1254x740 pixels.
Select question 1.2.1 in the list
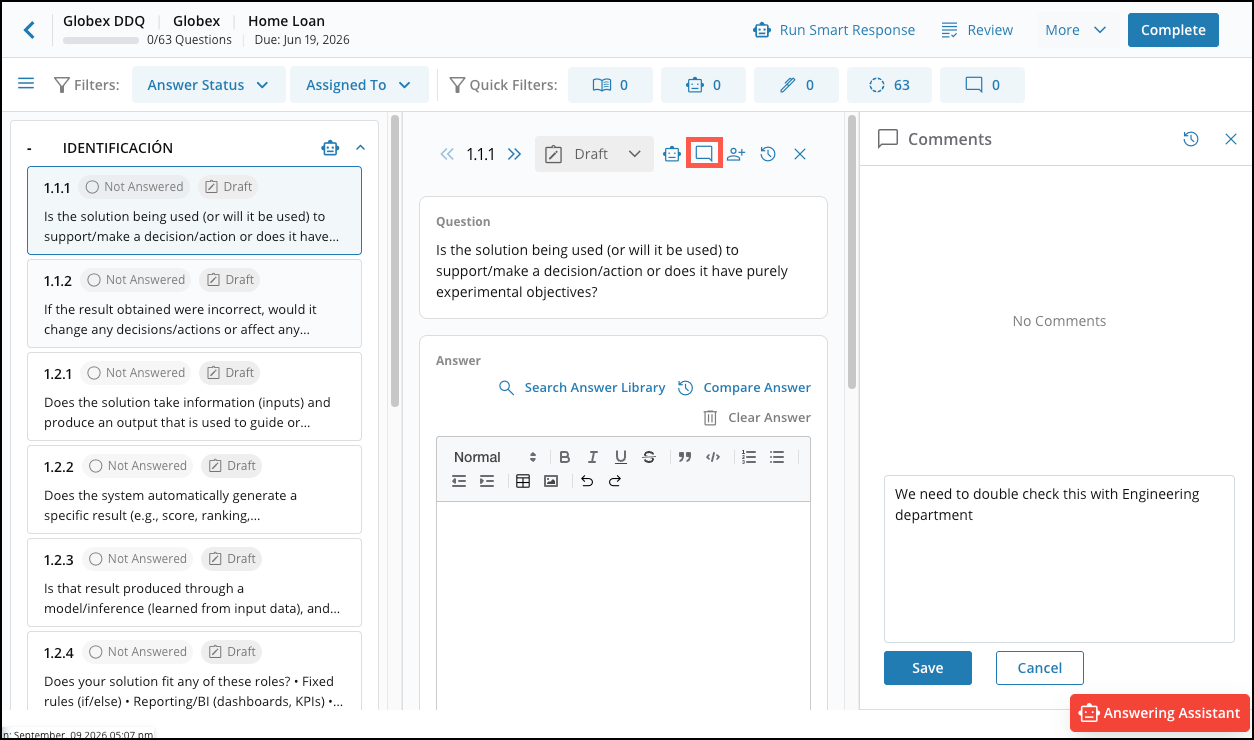[x=194, y=397]
